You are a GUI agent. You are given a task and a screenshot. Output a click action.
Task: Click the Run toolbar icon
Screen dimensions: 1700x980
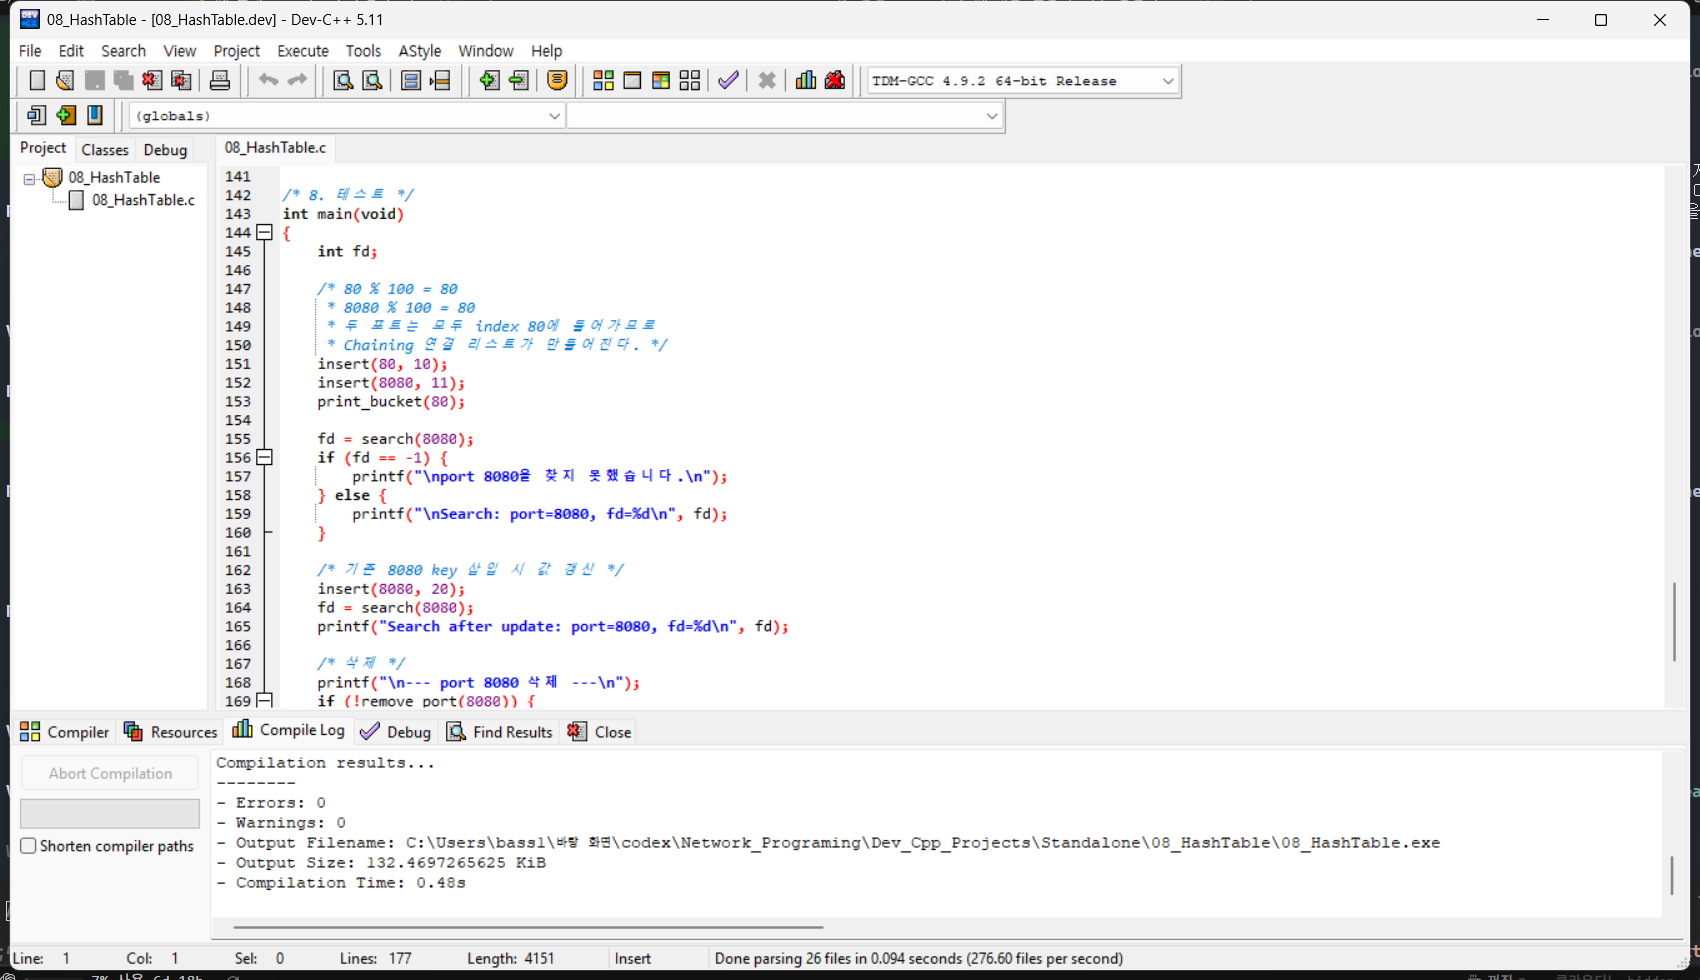632,81
